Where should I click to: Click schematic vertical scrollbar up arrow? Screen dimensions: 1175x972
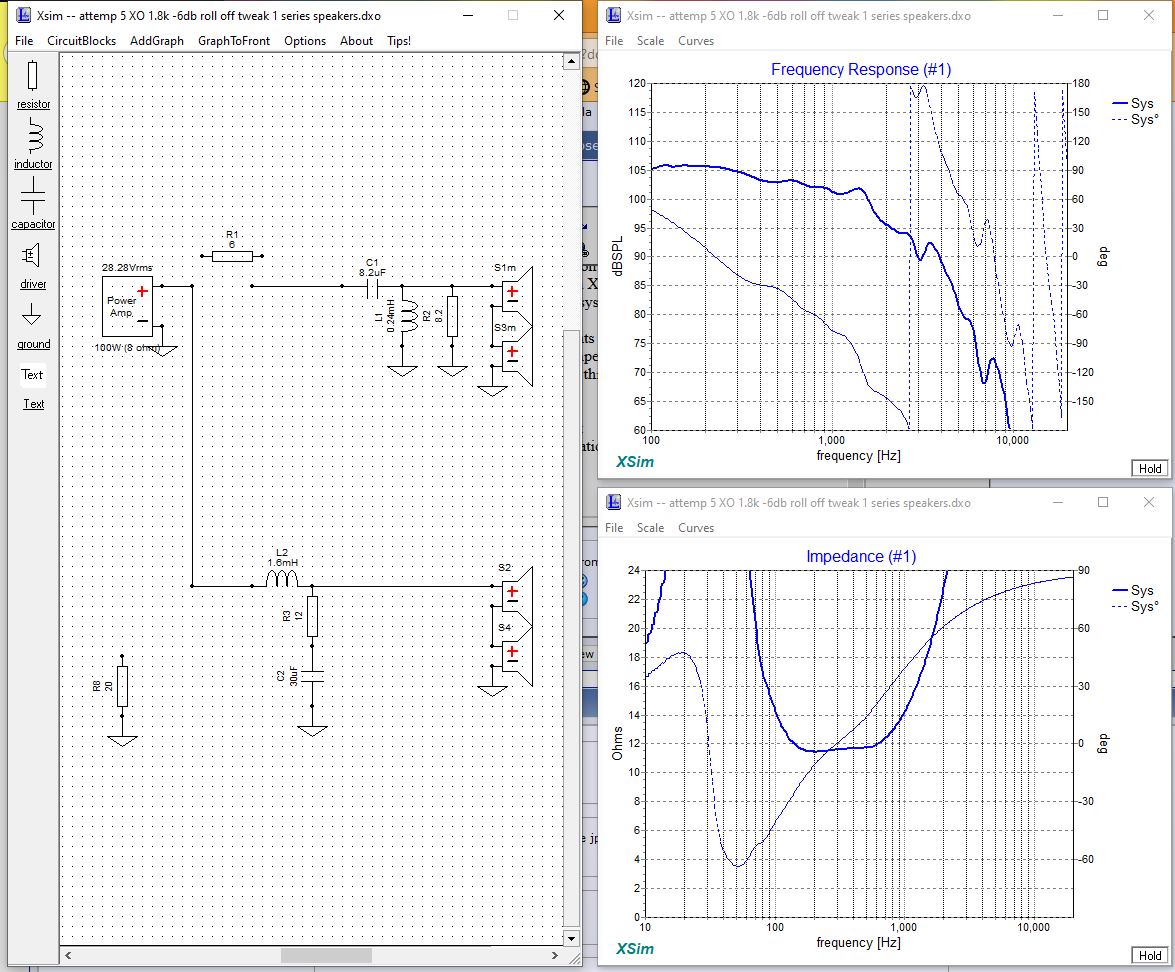[572, 61]
